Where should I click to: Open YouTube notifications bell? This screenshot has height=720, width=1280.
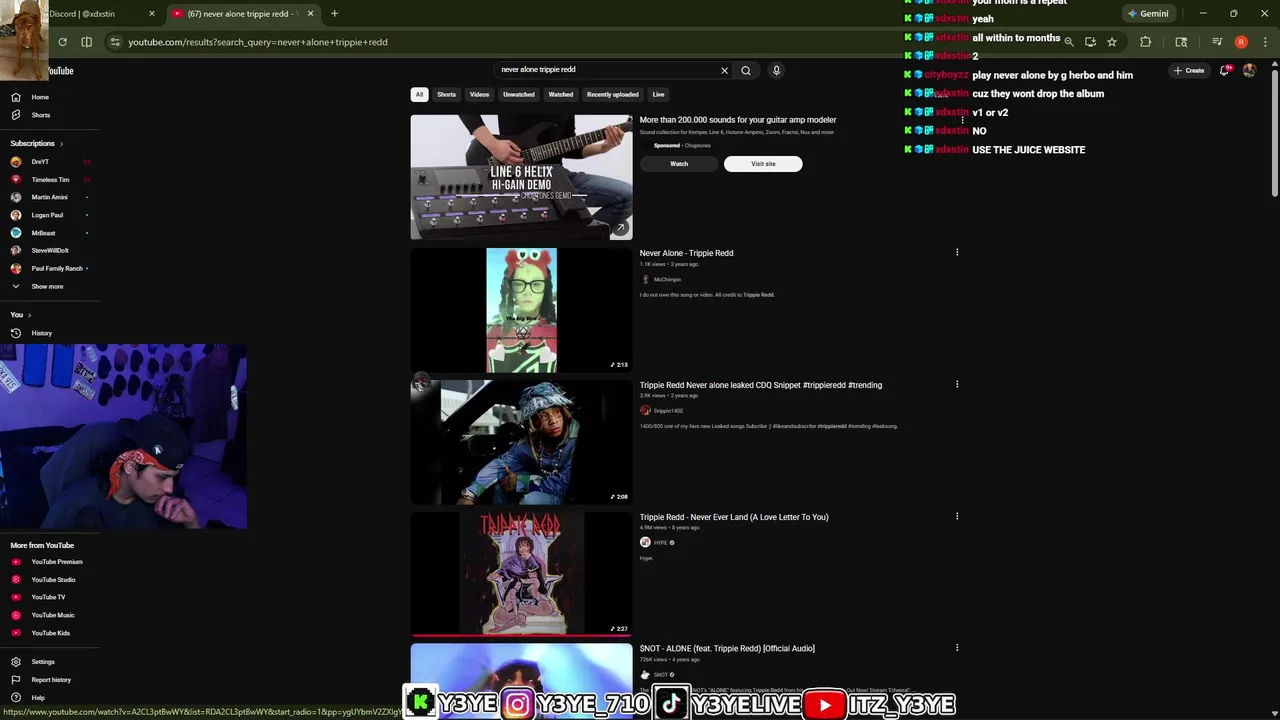click(x=1224, y=70)
